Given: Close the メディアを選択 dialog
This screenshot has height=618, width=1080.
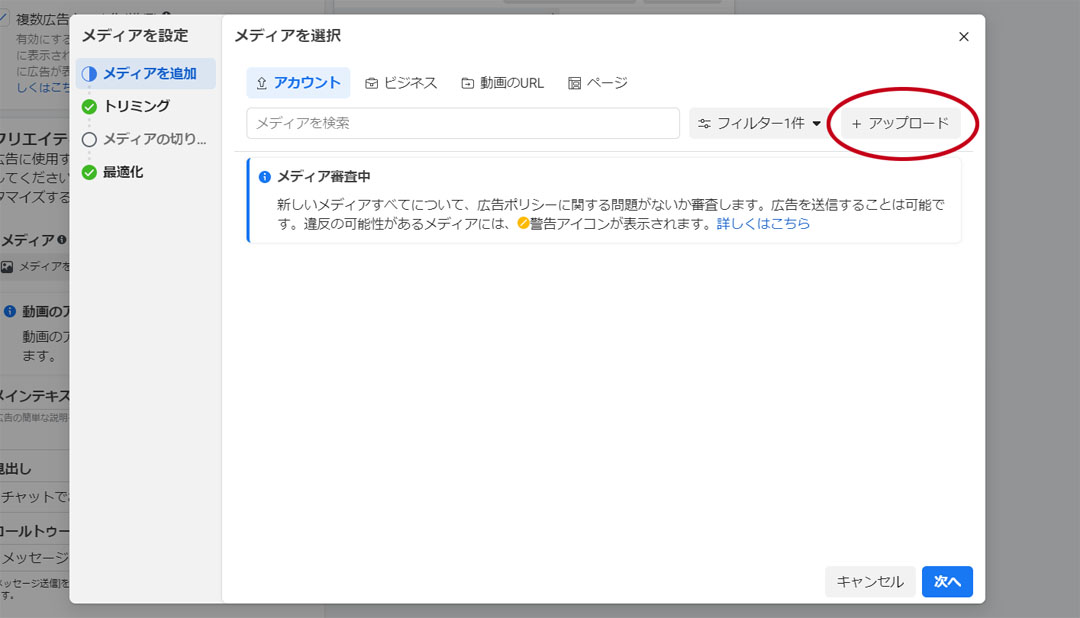Looking at the screenshot, I should pyautogui.click(x=963, y=36).
